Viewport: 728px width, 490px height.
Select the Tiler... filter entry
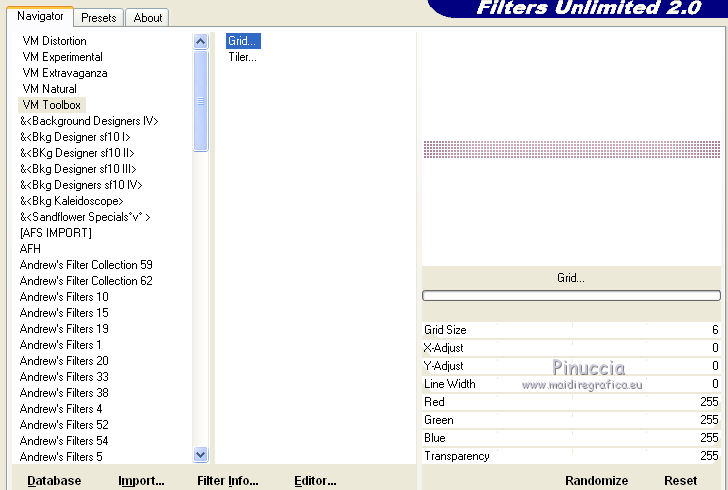point(242,57)
